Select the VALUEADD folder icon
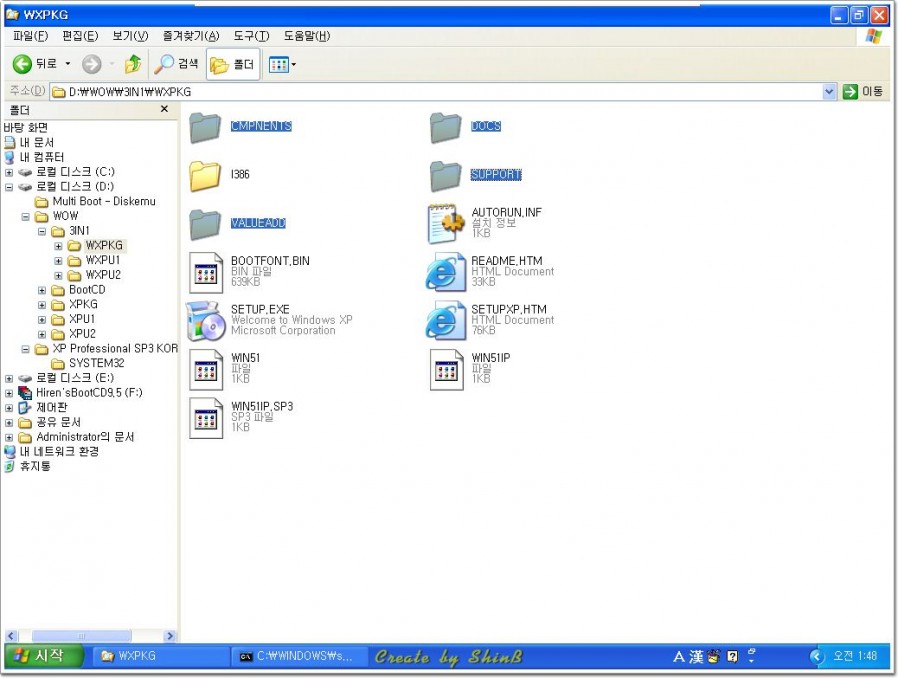 coord(205,223)
